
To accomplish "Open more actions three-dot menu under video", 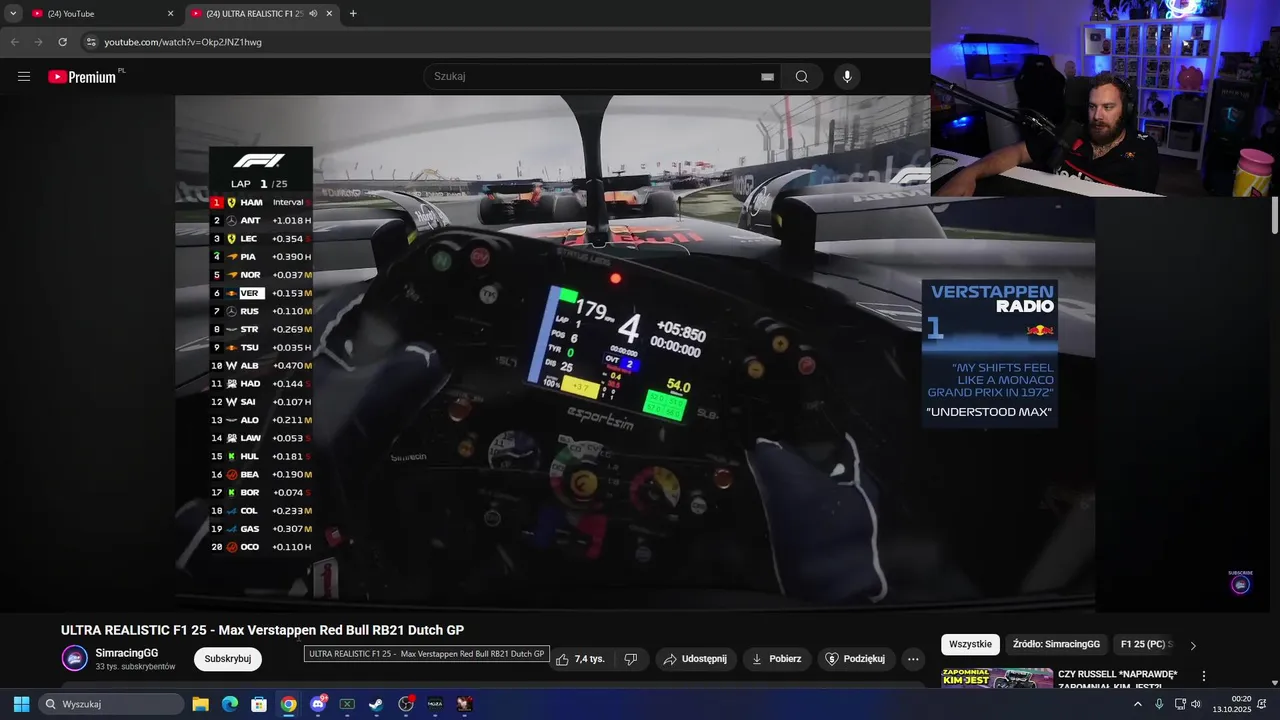I will click(x=913, y=659).
